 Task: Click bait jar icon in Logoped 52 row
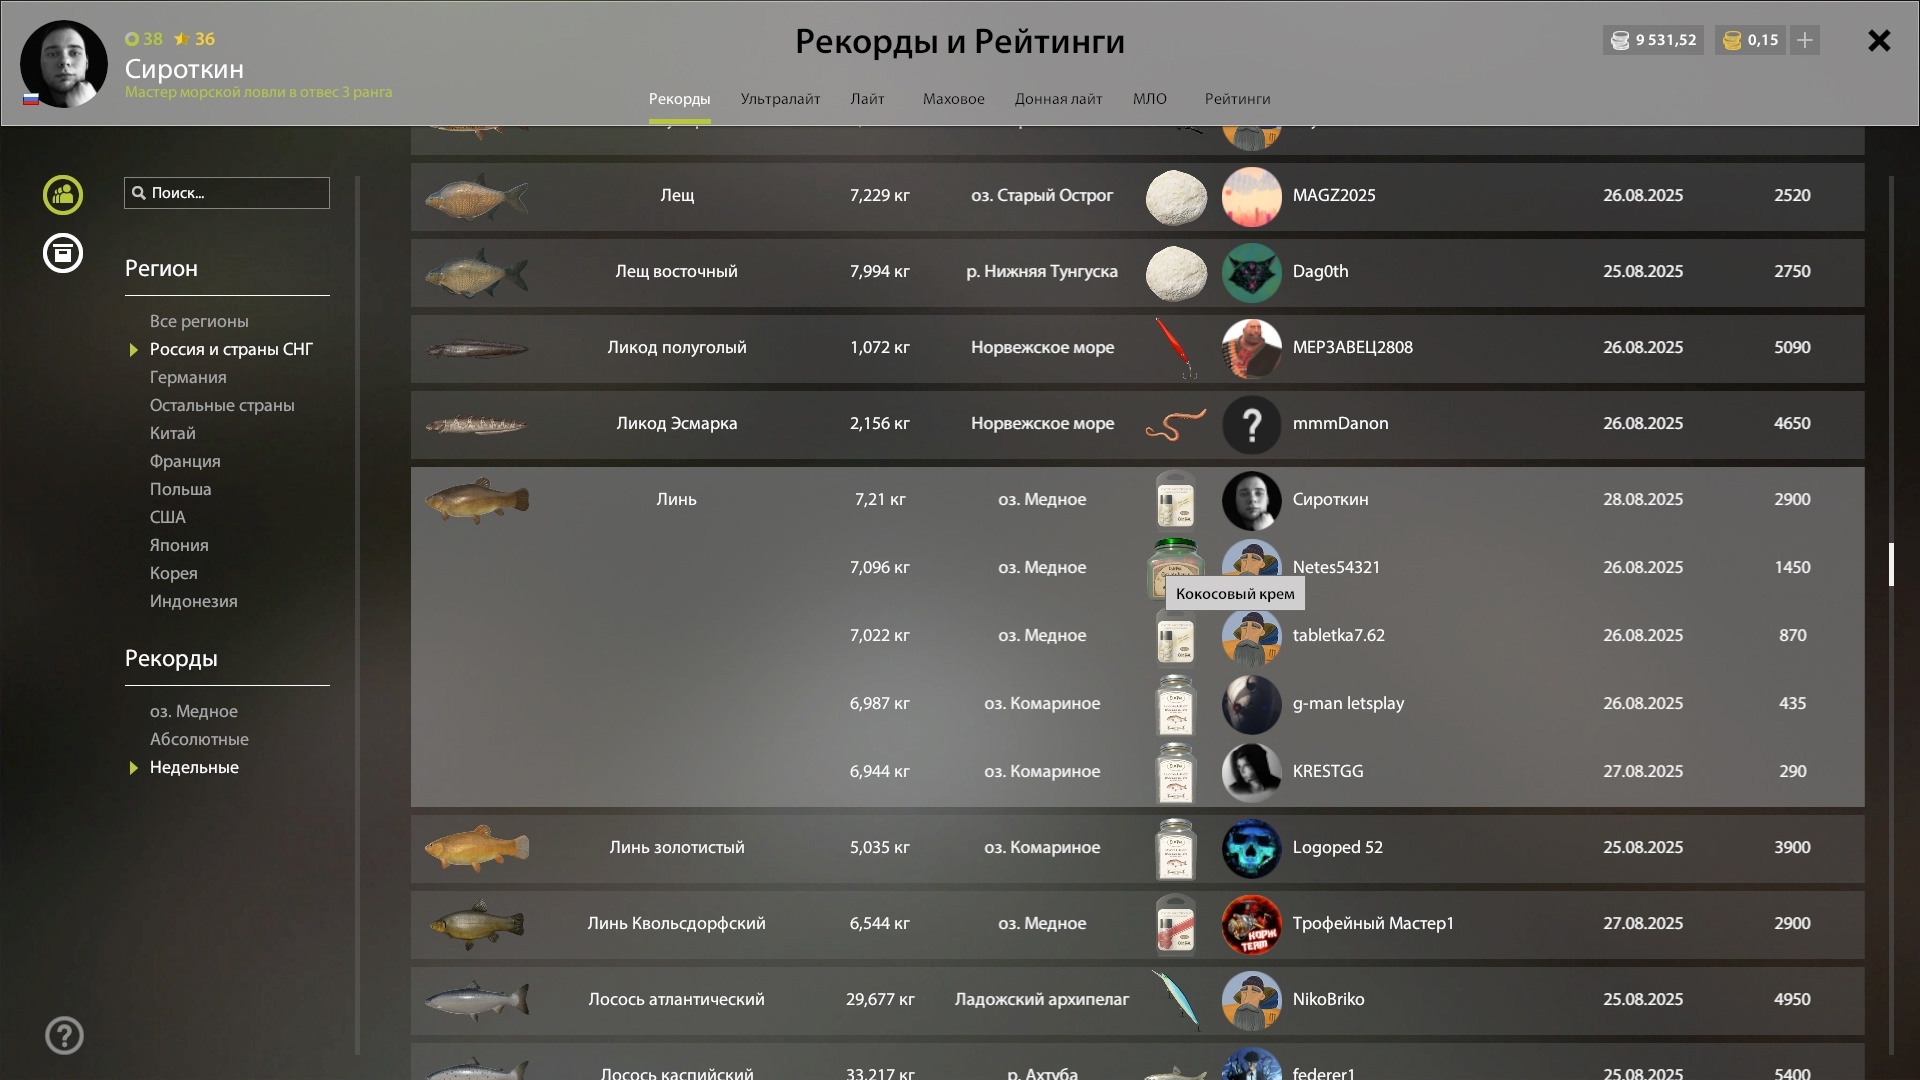(x=1176, y=848)
